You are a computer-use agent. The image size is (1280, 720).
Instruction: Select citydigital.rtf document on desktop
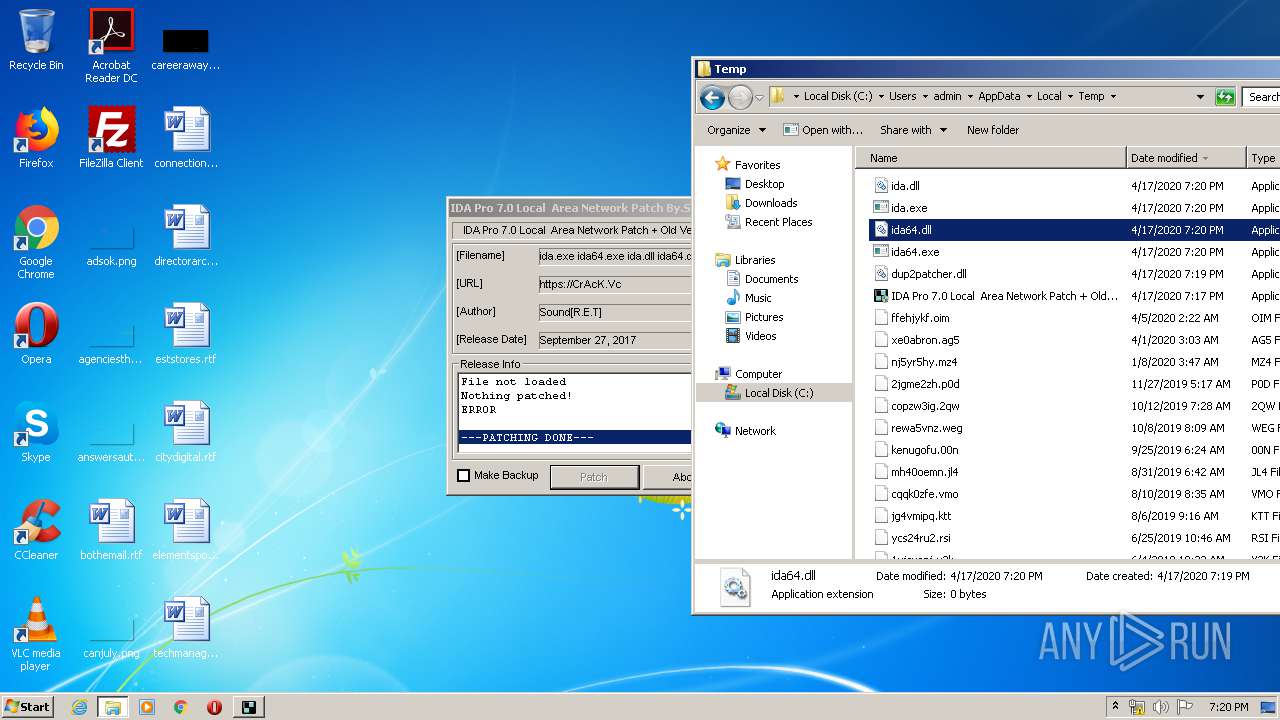point(186,432)
